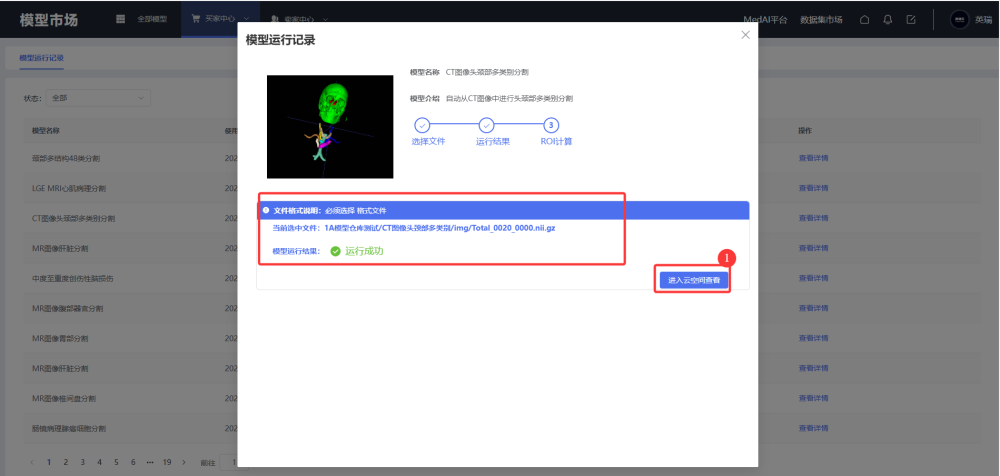Select CT图像头颈部多类别分割 in table
The width and height of the screenshot is (1000, 476).
73,218
